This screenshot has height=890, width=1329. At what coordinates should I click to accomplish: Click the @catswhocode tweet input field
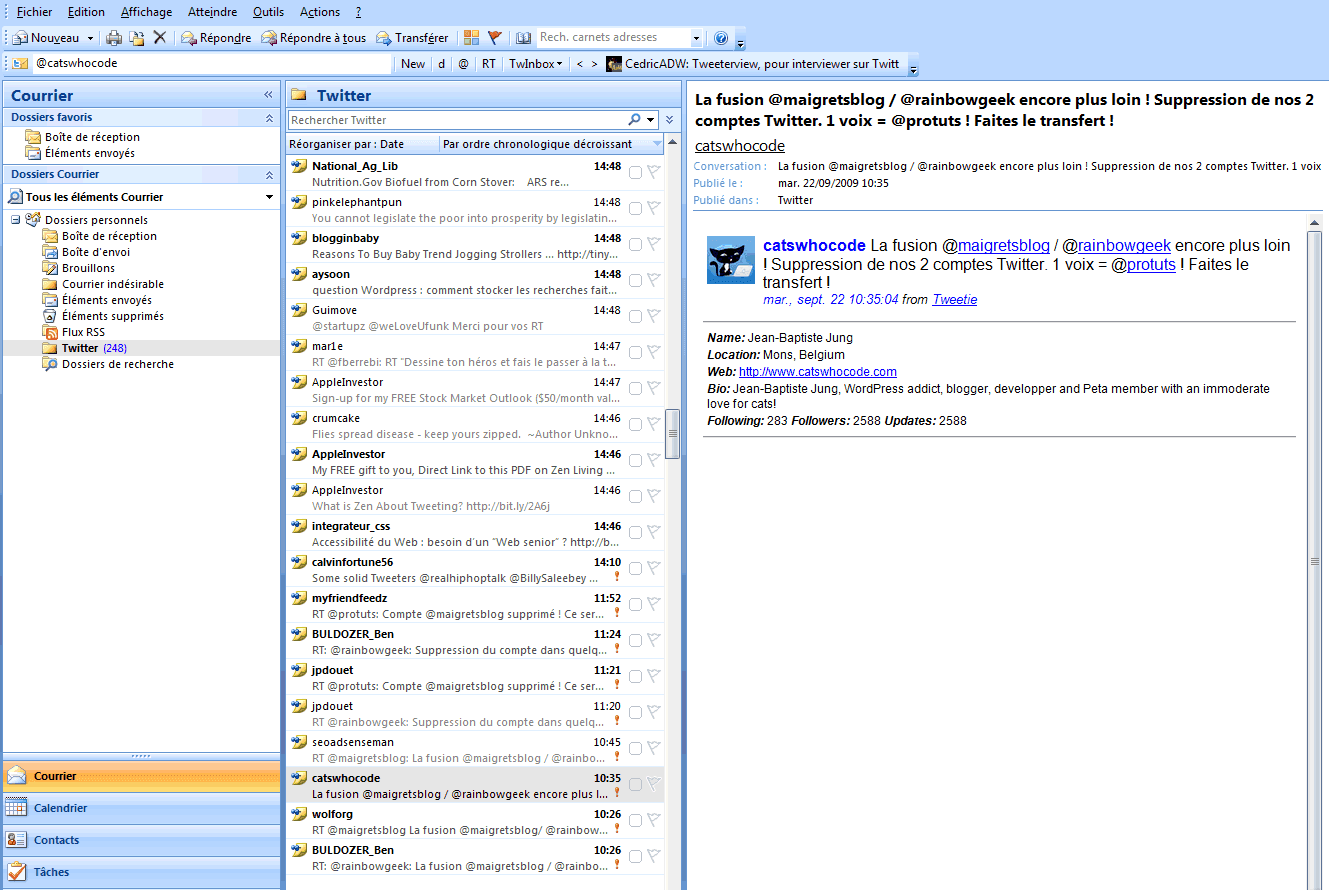tap(212, 63)
